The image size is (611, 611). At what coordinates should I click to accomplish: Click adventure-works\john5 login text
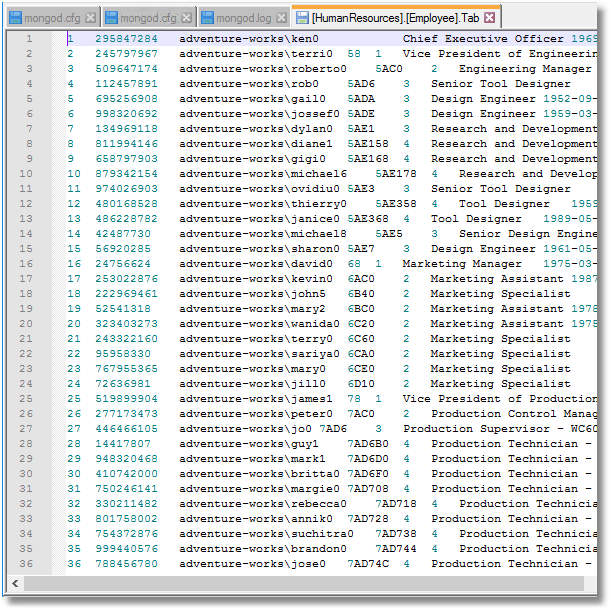click(253, 294)
